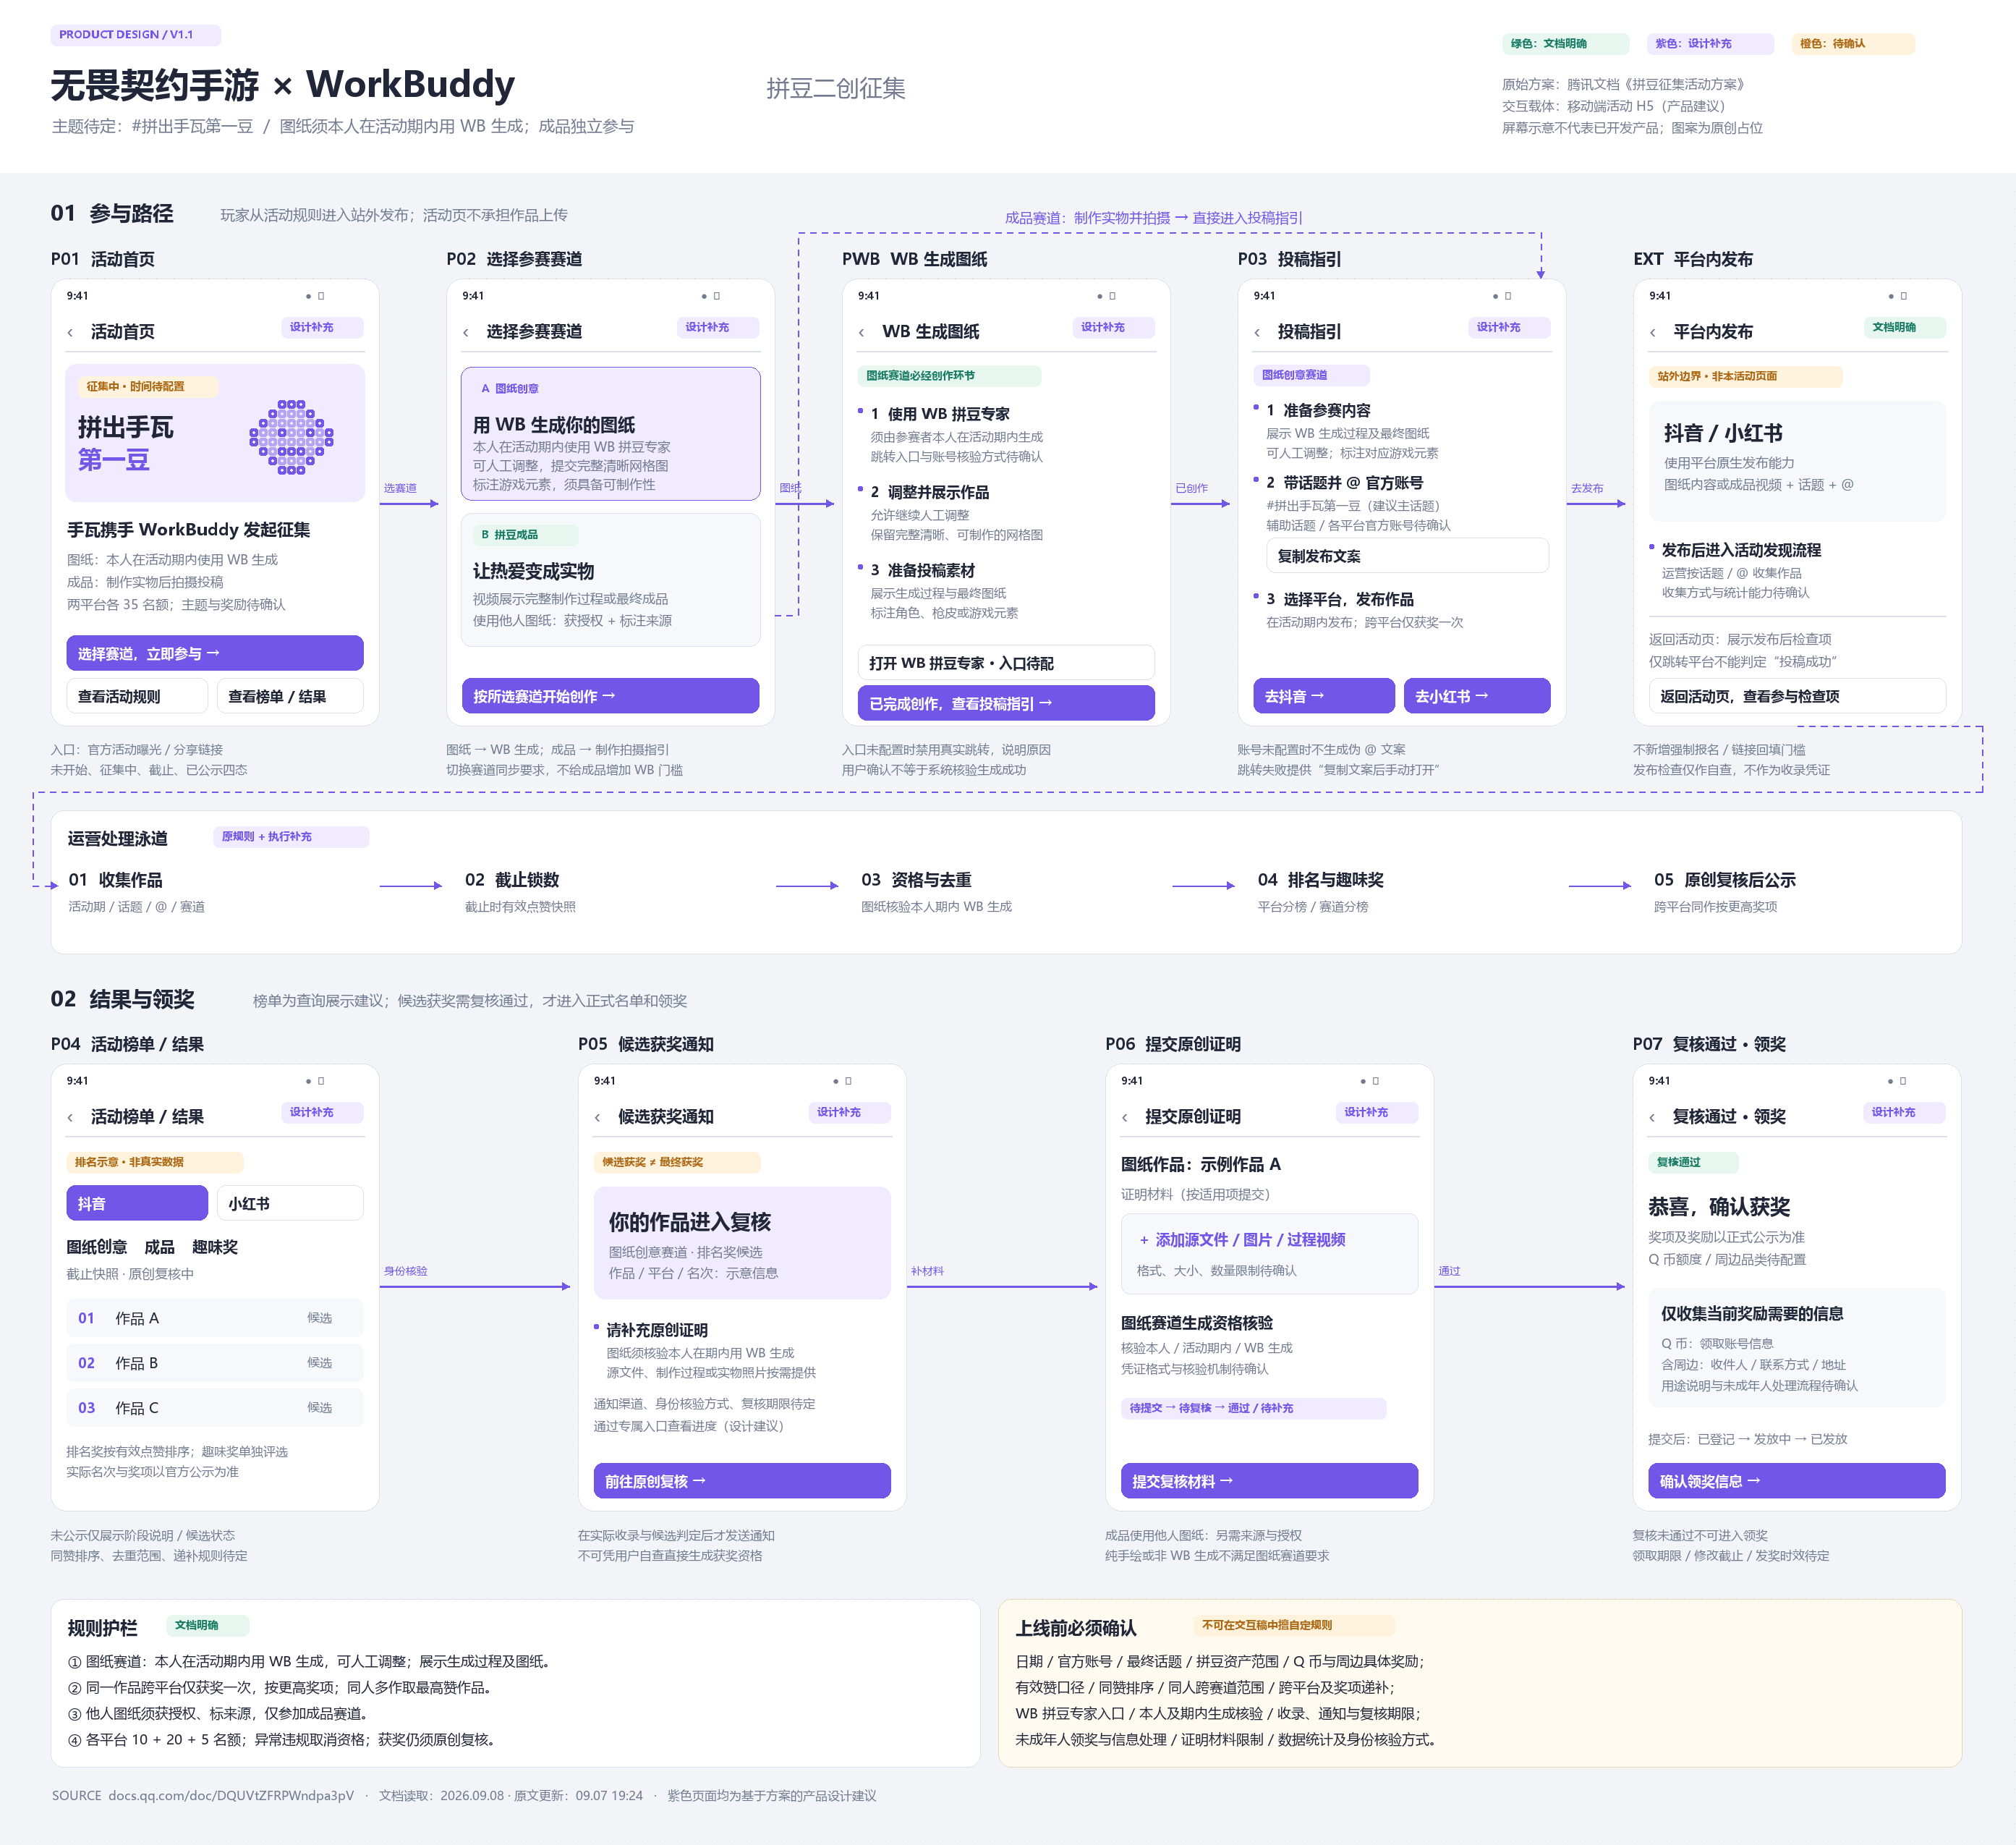Click the 不可在交互稿中擅自定规则 warning tag
This screenshot has width=2016, height=1845.
(x=1294, y=1626)
